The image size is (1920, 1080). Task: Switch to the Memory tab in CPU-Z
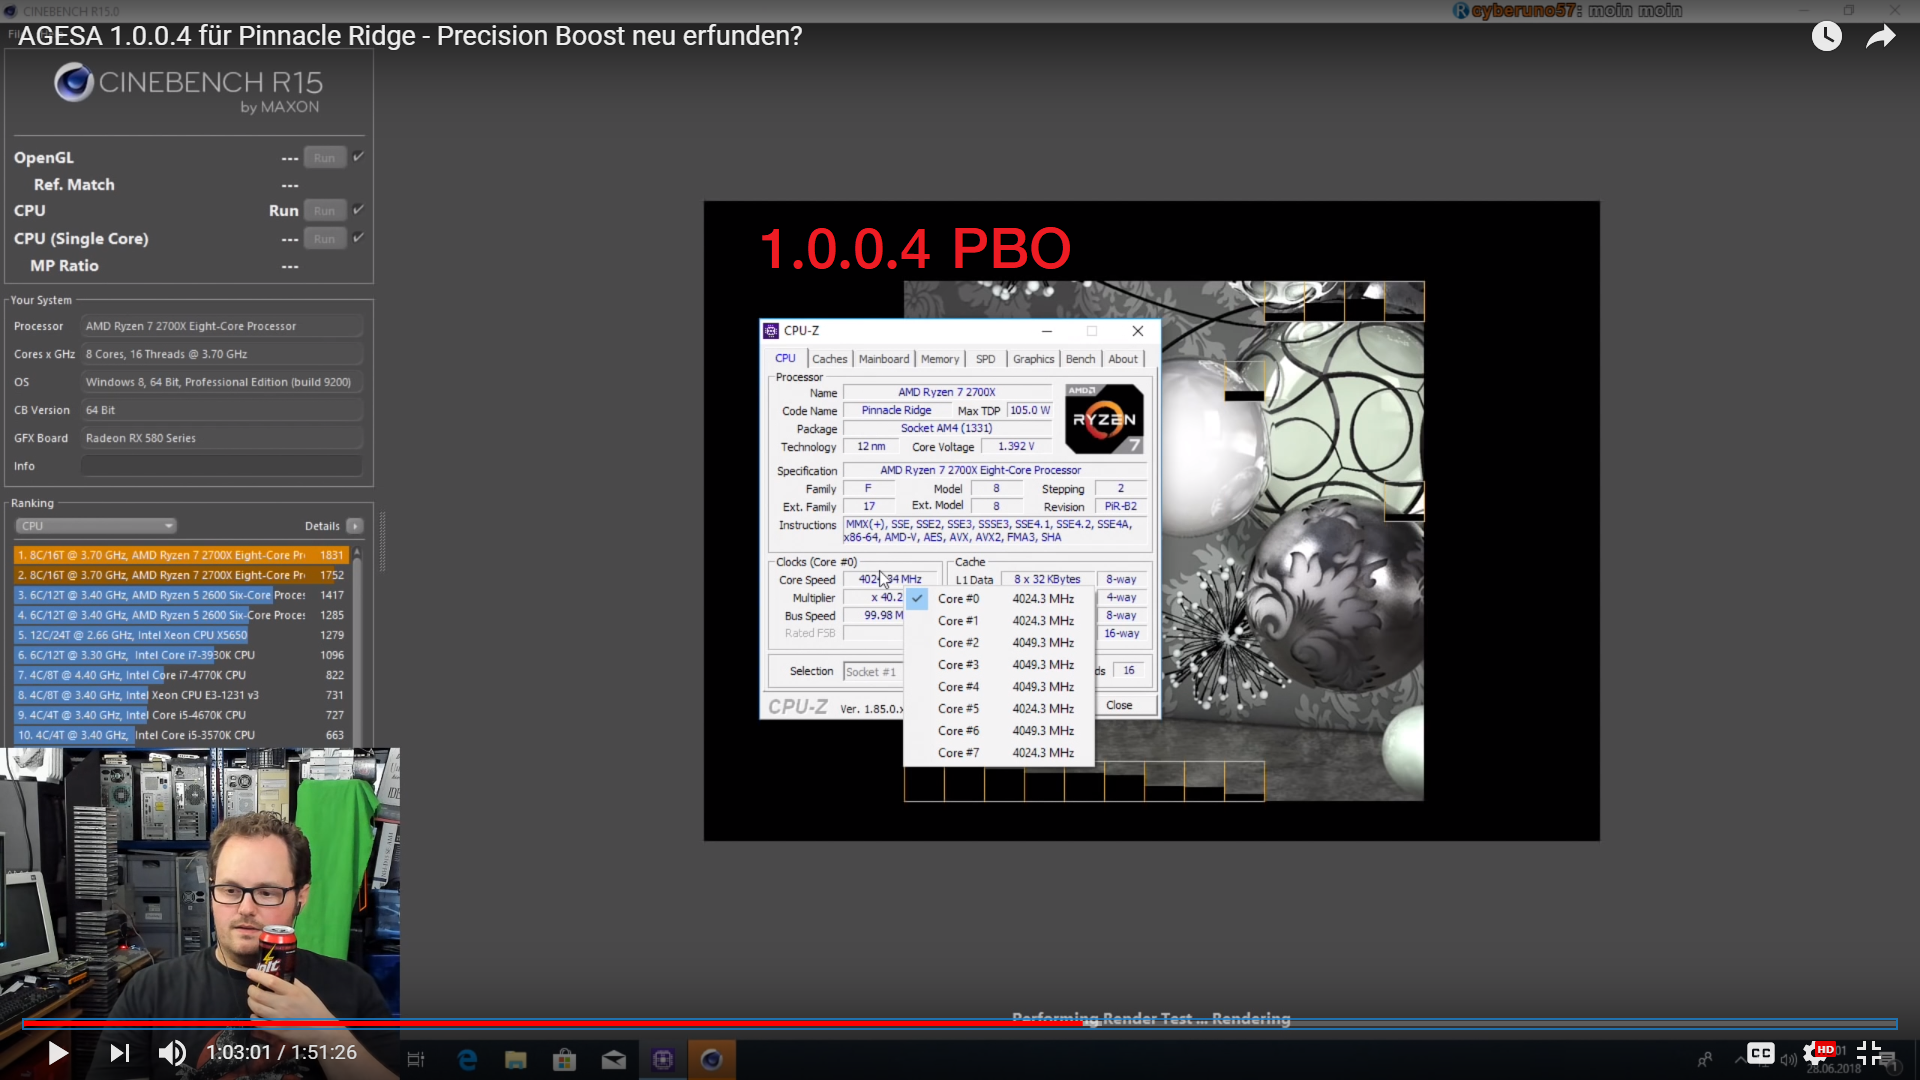pyautogui.click(x=940, y=359)
